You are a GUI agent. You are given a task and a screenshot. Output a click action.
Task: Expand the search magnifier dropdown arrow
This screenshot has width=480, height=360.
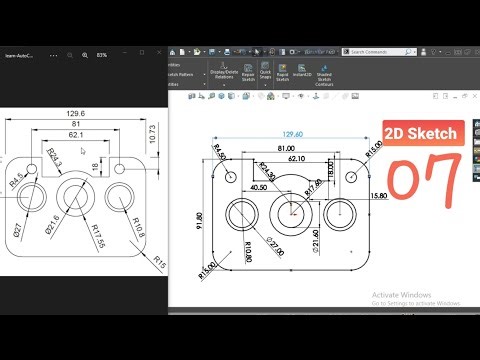[x=415, y=52]
